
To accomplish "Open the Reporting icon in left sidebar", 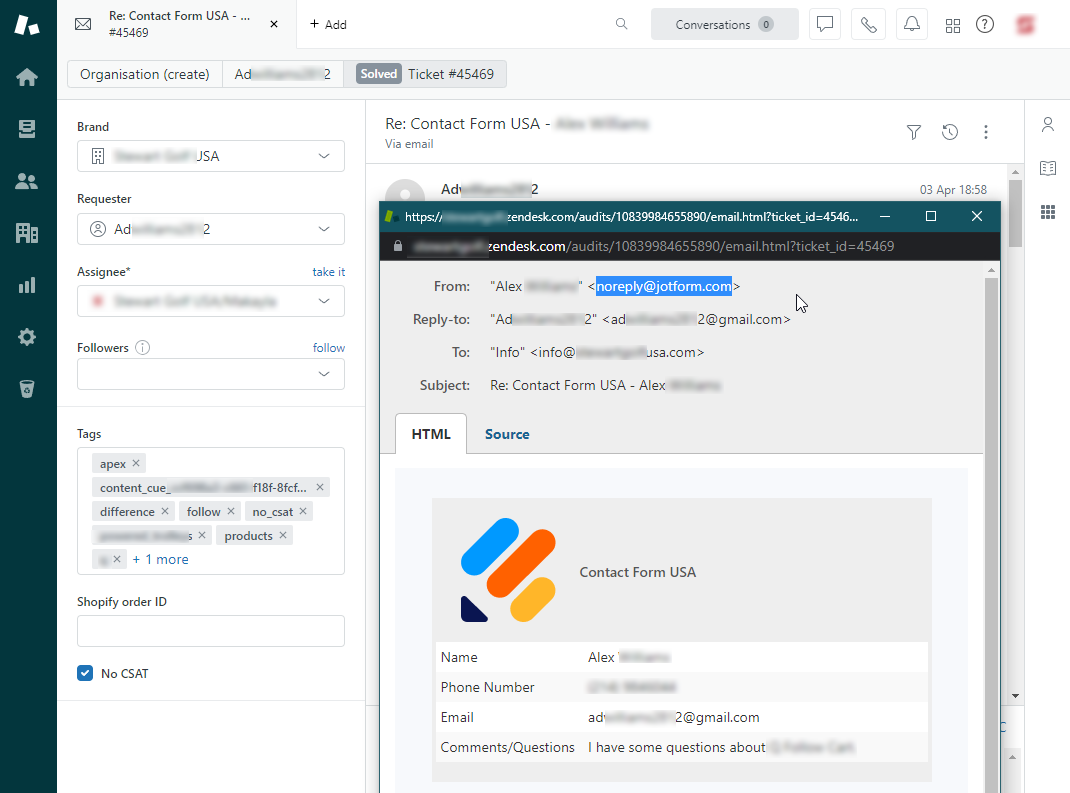I will coord(27,285).
